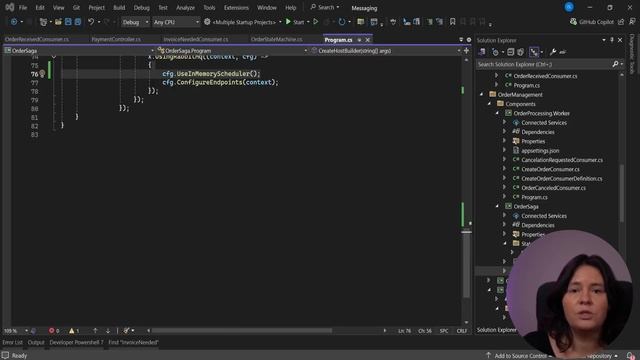The image size is (640, 360).
Task: Toggle auto-hide pin on Solution Explorer
Action: pos(612,40)
